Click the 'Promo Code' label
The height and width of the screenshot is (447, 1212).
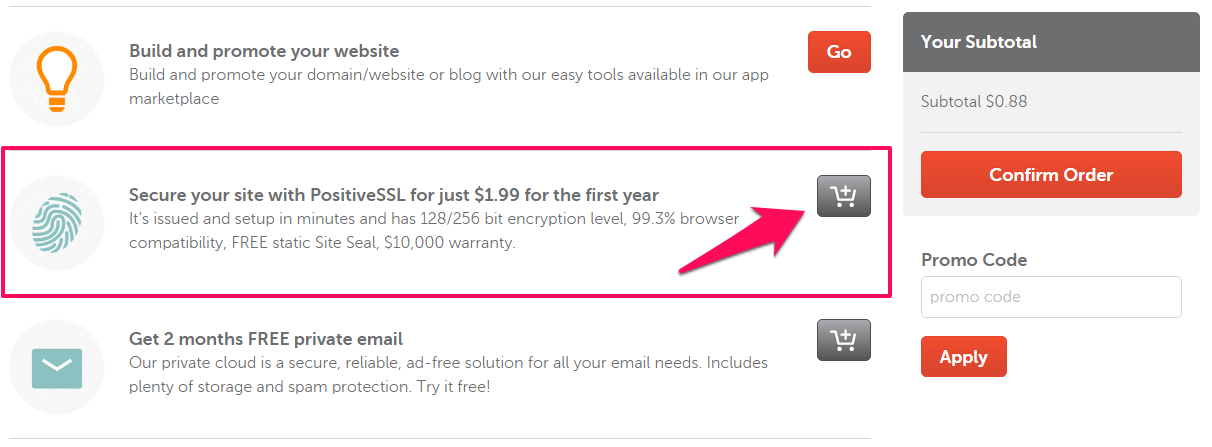point(974,260)
